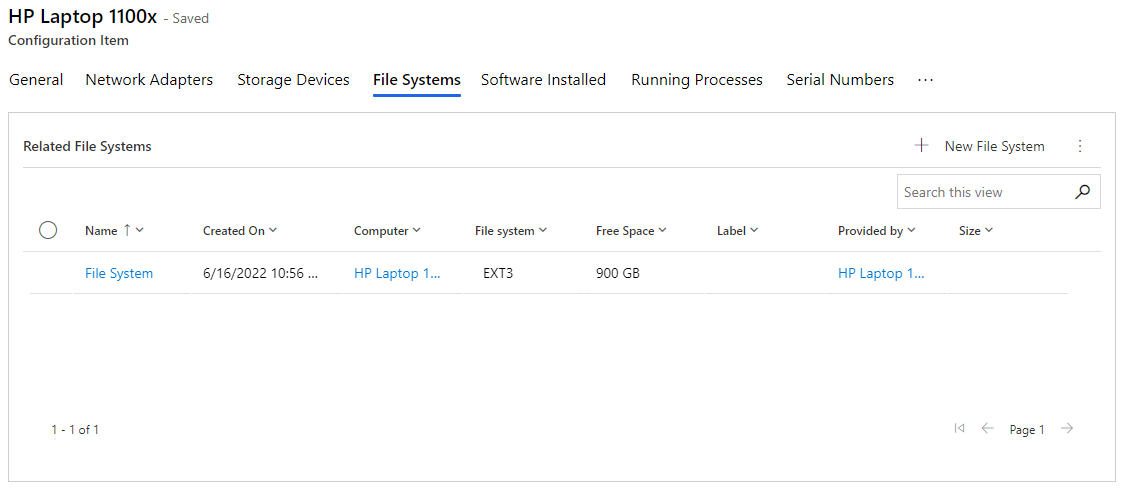This screenshot has width=1126, height=495.
Task: Open the File System record link
Action: pos(119,273)
